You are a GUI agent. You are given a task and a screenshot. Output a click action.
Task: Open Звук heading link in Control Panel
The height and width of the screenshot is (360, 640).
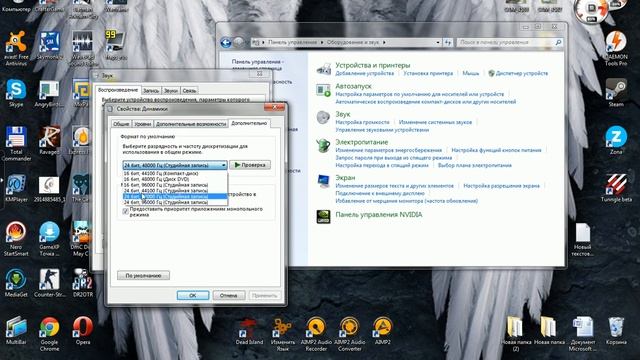click(x=343, y=114)
